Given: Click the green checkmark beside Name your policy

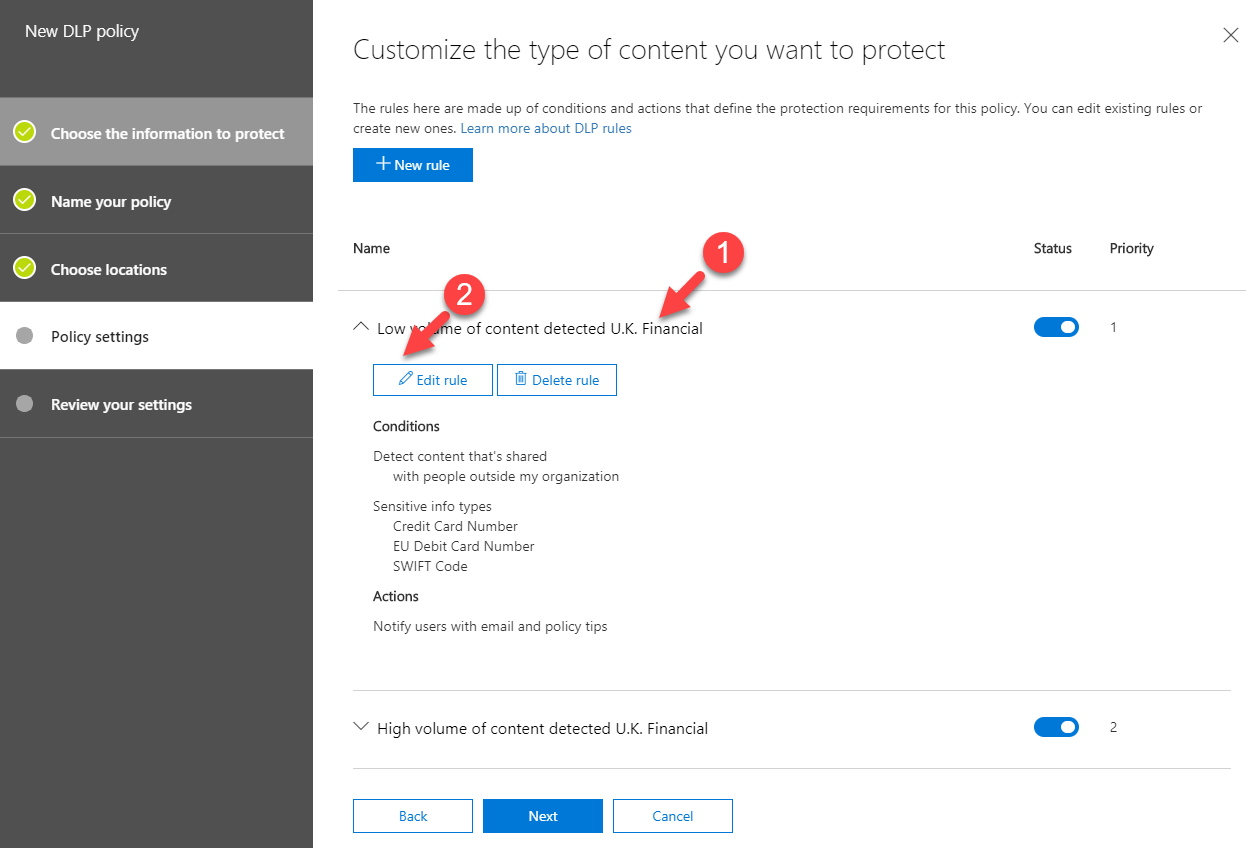Looking at the screenshot, I should pyautogui.click(x=25, y=200).
